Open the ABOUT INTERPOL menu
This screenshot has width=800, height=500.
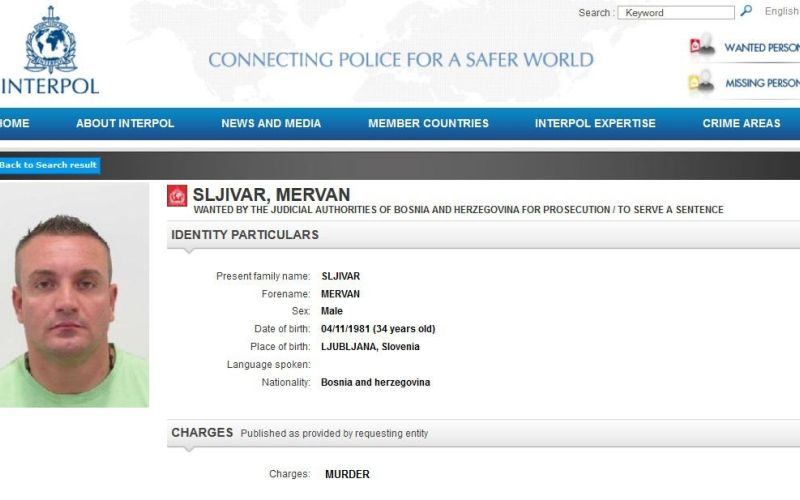125,123
